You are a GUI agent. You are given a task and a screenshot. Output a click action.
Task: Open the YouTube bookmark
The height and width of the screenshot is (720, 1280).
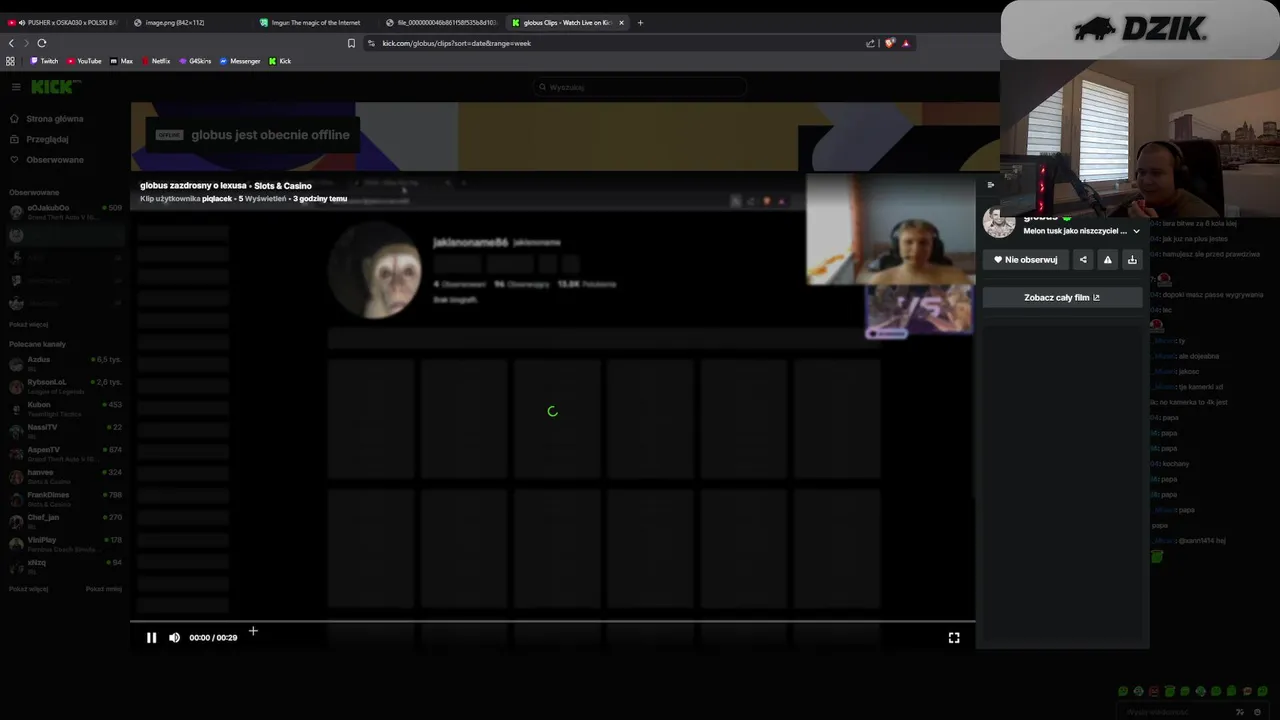[x=84, y=61]
